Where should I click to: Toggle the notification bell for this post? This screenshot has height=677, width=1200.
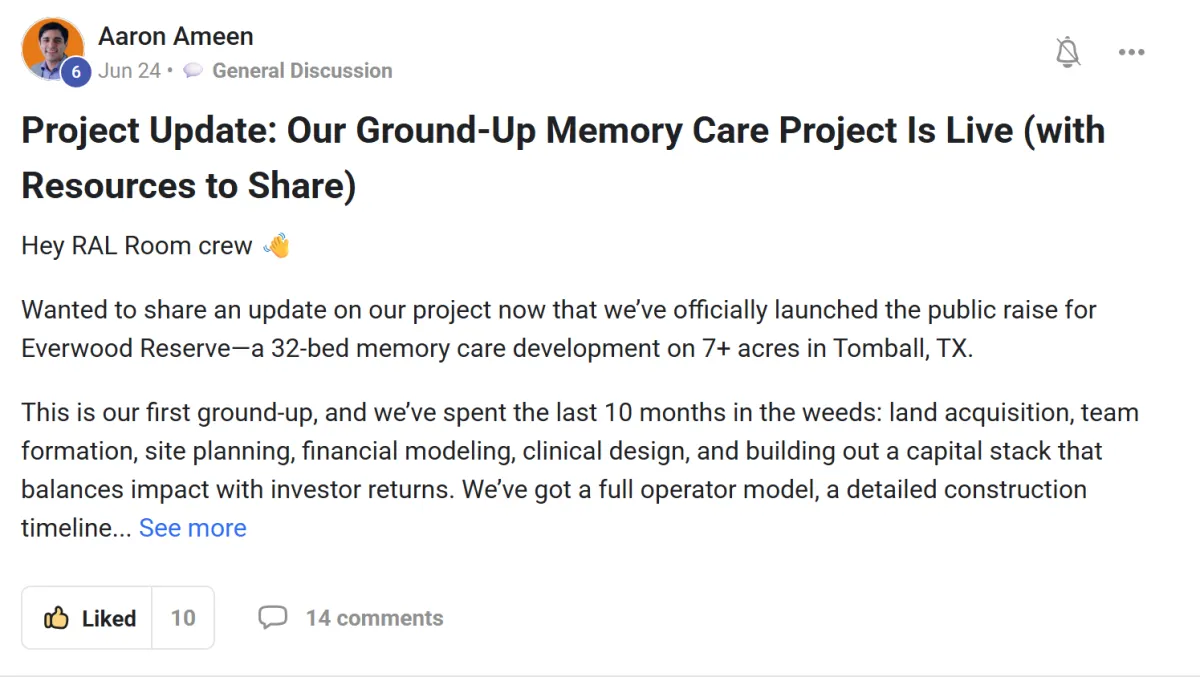point(1068,52)
